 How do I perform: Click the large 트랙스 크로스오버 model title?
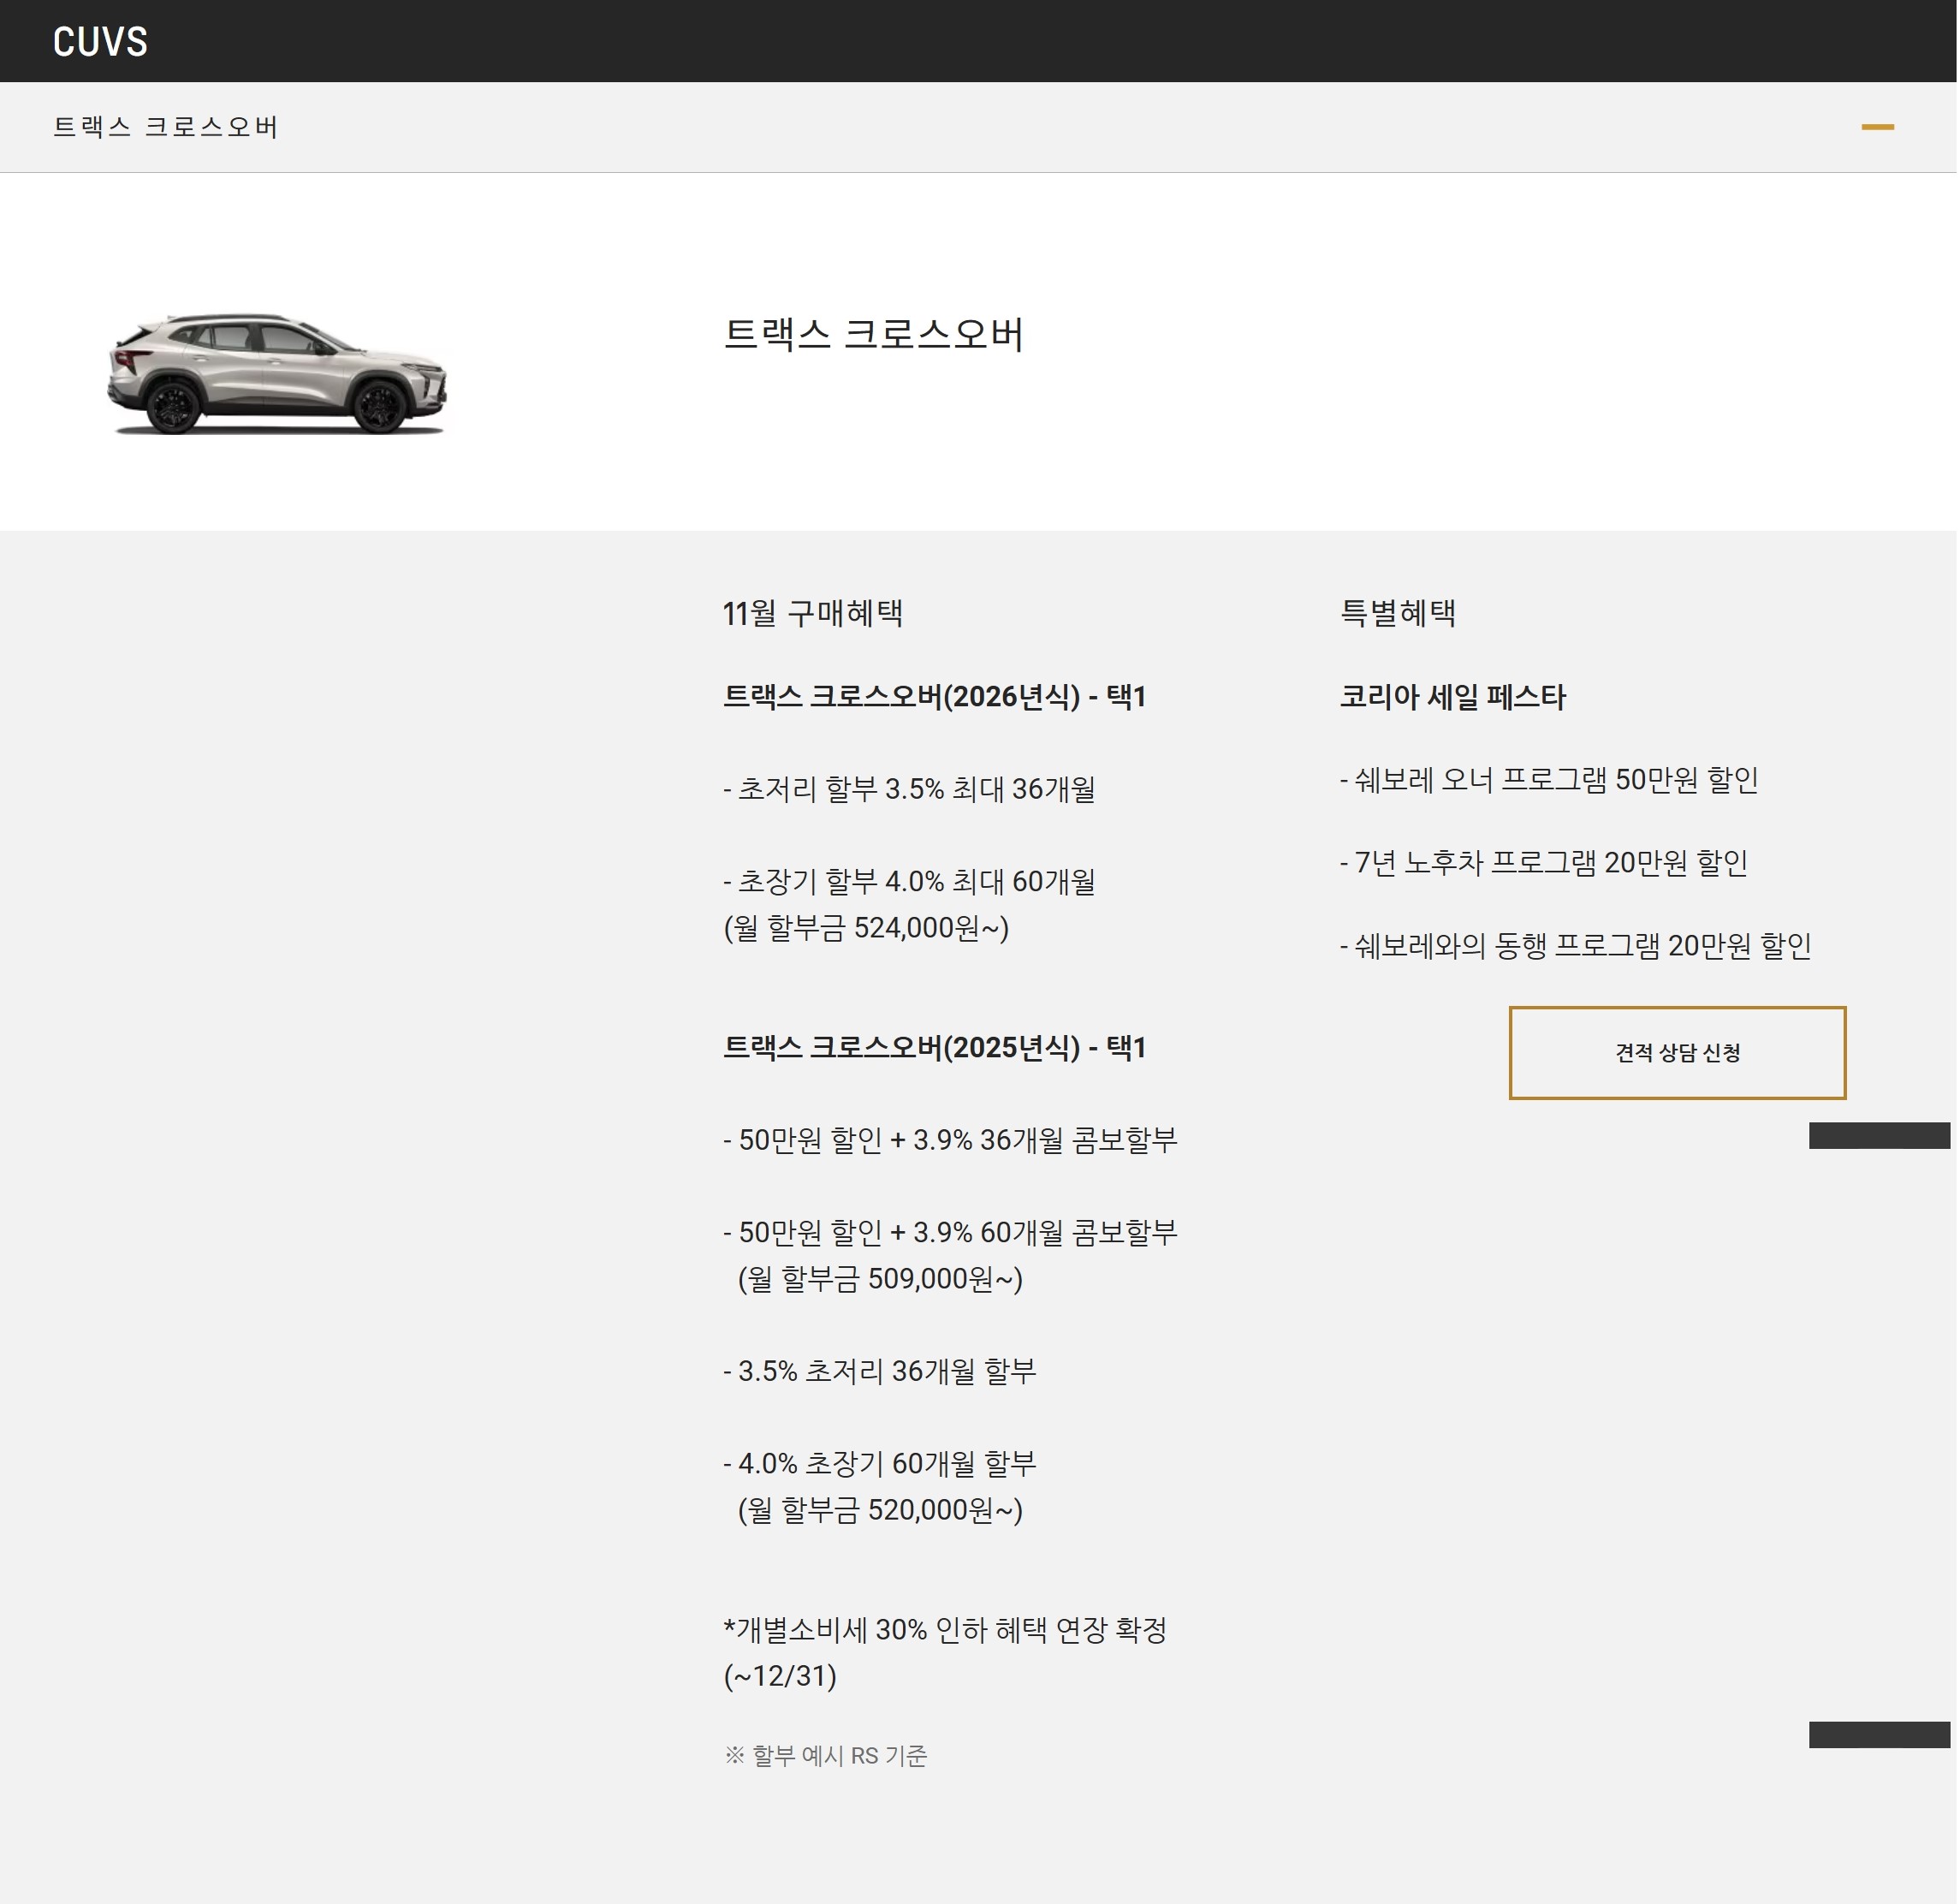873,334
